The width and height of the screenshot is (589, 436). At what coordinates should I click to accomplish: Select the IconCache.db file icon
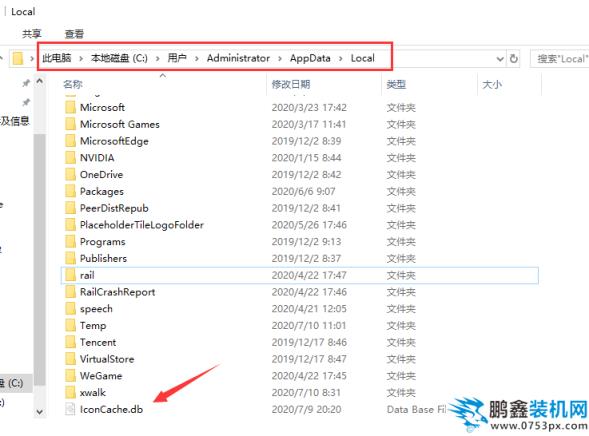70,409
